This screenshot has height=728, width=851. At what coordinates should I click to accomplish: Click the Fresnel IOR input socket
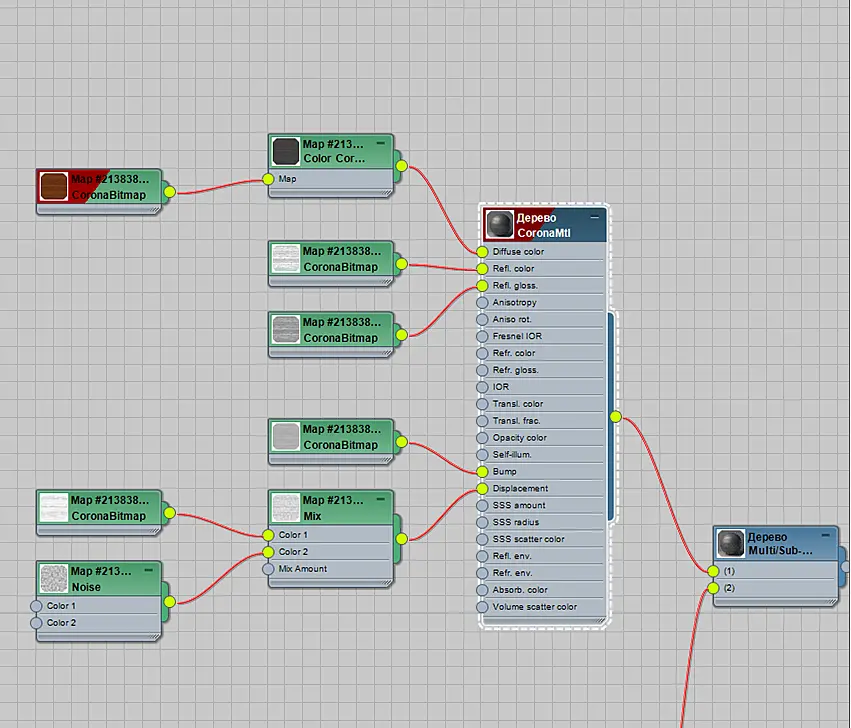pyautogui.click(x=482, y=337)
